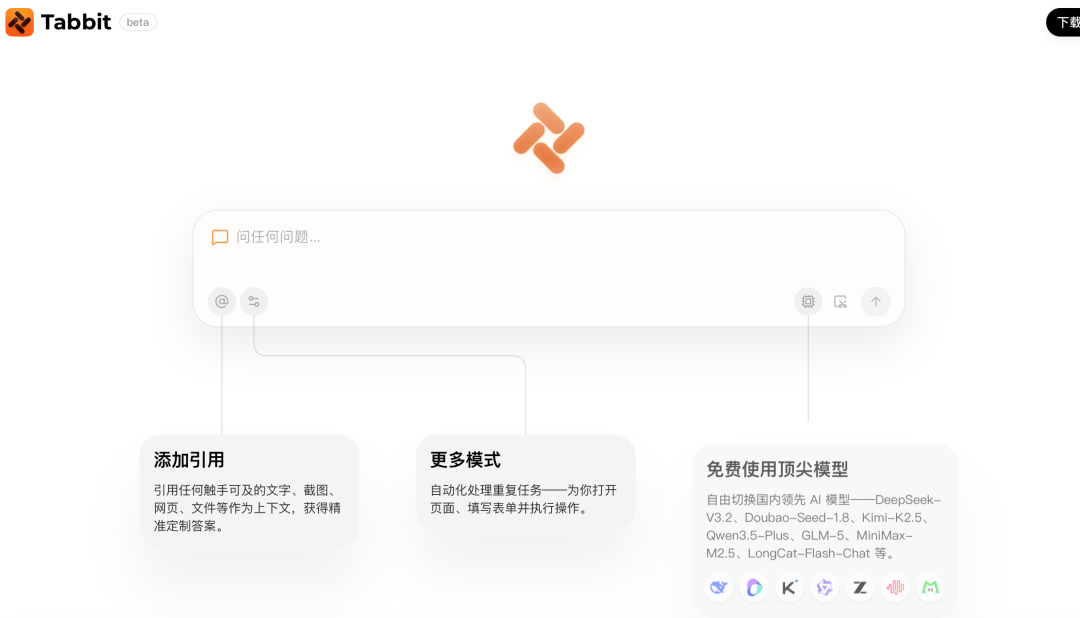Select the screen capture cursor icon

(840, 301)
